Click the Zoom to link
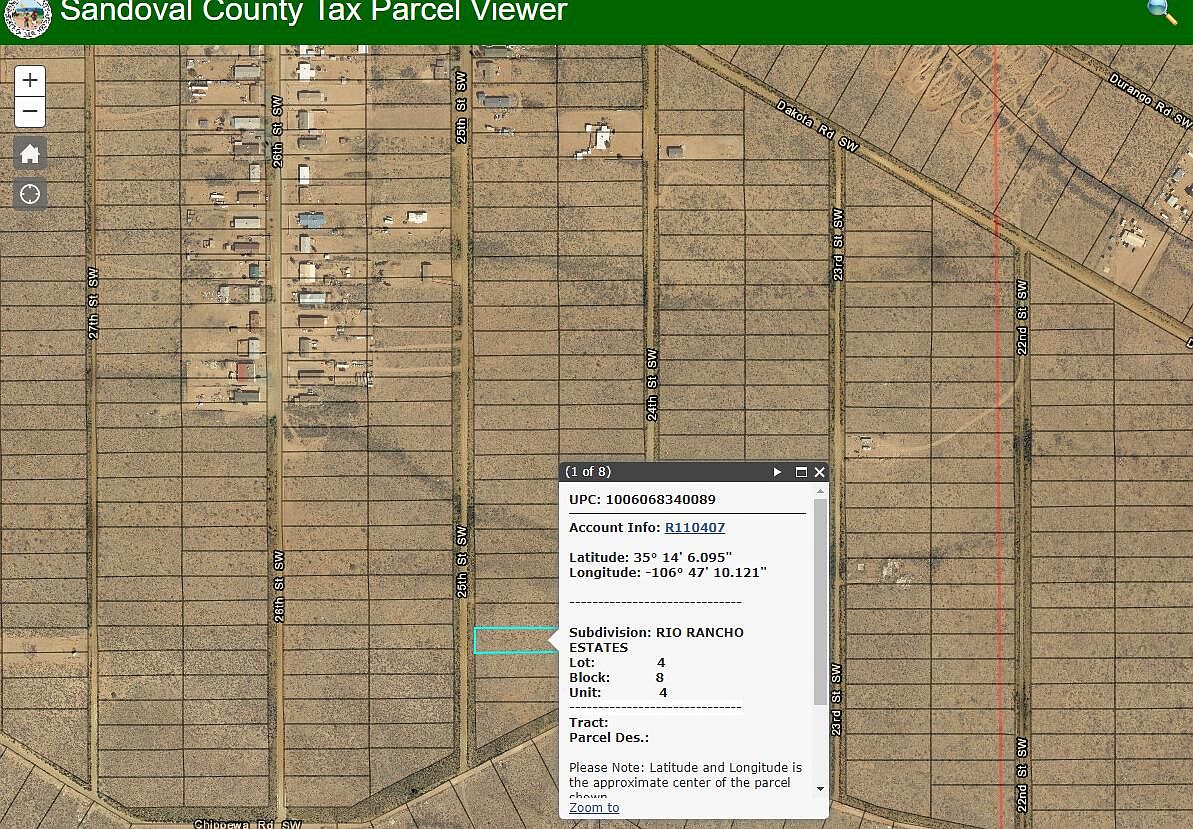The width and height of the screenshot is (1193, 829). [x=593, y=807]
